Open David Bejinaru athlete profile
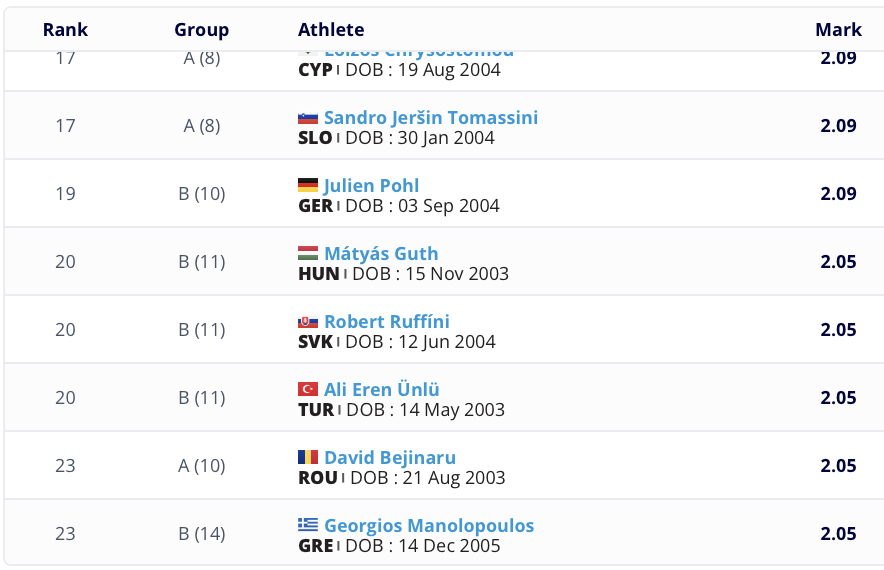884x570 pixels. (x=389, y=458)
